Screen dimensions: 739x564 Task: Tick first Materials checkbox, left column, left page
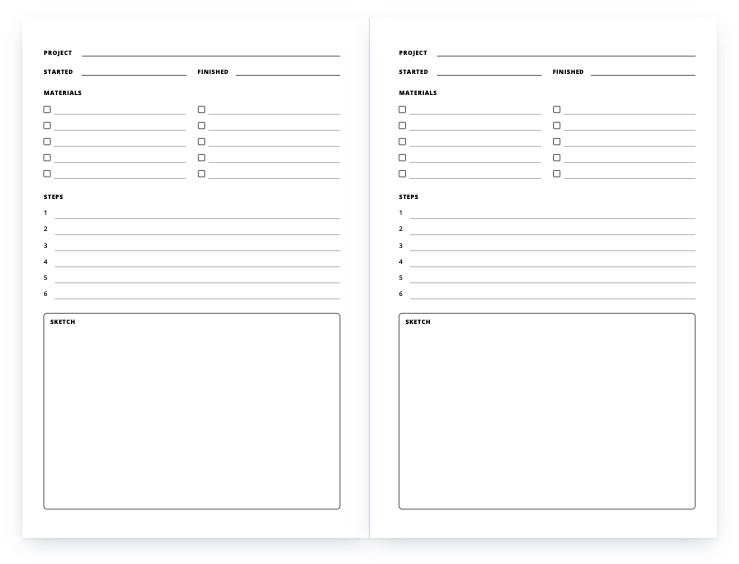click(47, 109)
